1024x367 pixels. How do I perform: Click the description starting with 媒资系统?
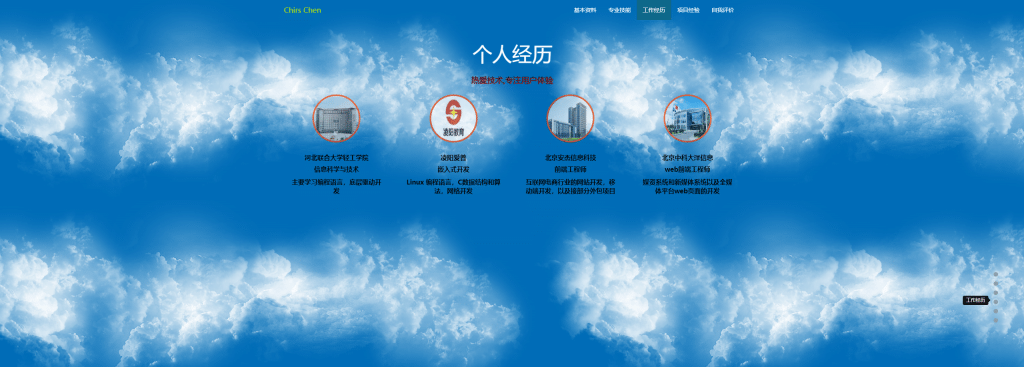click(x=688, y=187)
